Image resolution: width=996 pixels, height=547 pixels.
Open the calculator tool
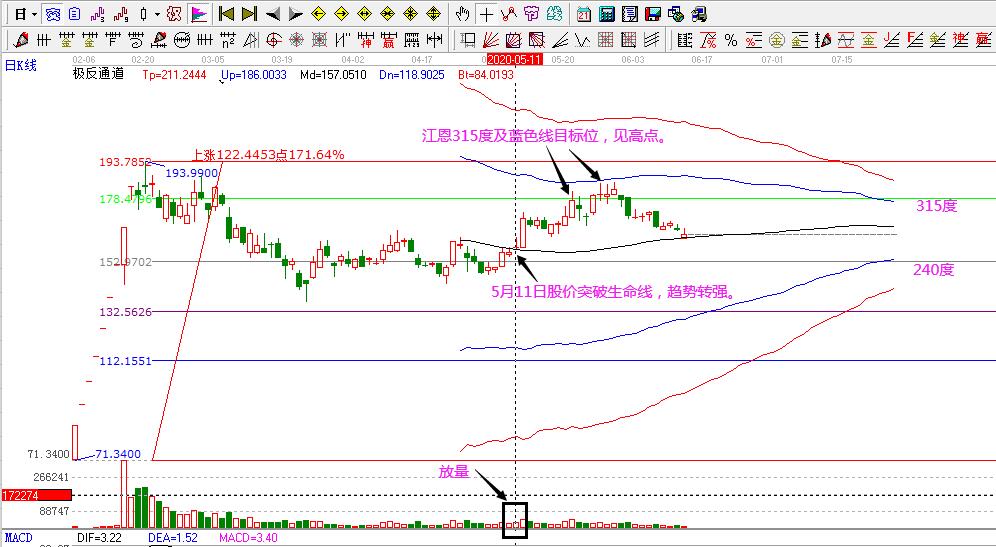(606, 14)
